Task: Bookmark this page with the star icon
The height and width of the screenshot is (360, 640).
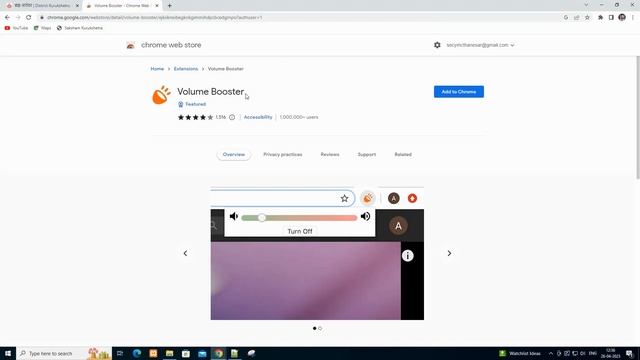Action: tap(587, 18)
